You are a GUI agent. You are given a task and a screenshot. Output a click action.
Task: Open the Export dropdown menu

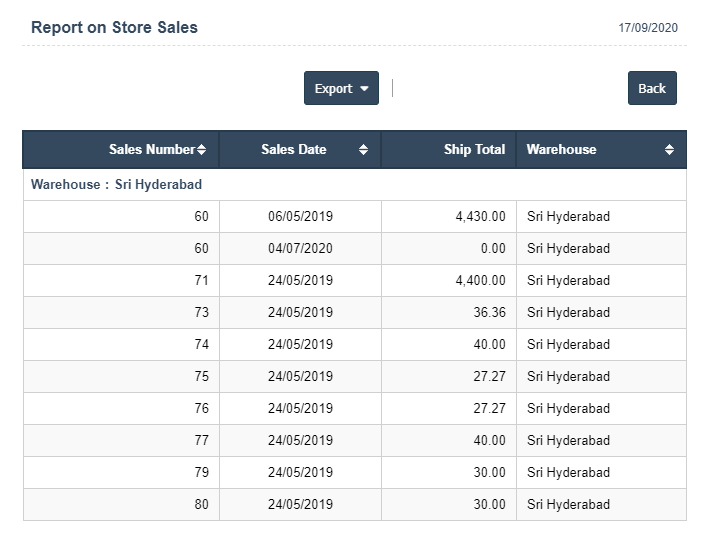pos(341,89)
